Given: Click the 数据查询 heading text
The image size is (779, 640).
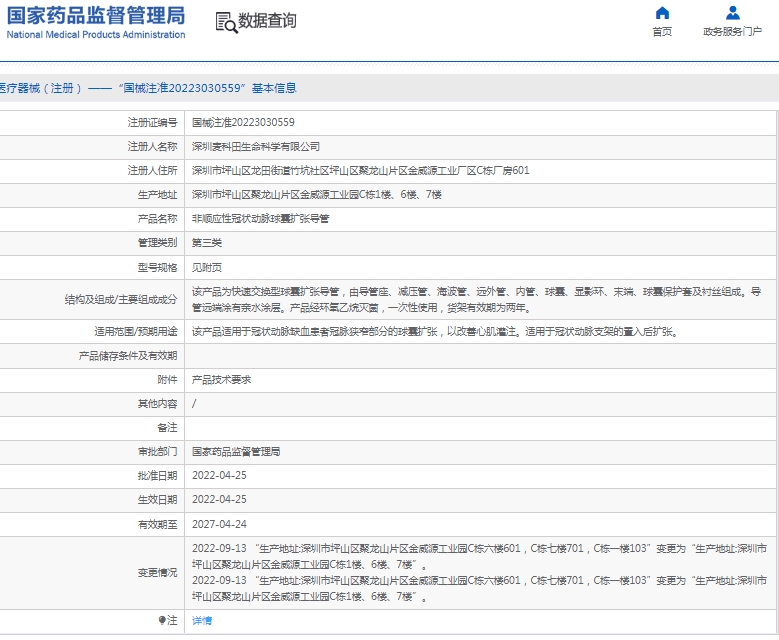Looking at the screenshot, I should pyautogui.click(x=267, y=21).
